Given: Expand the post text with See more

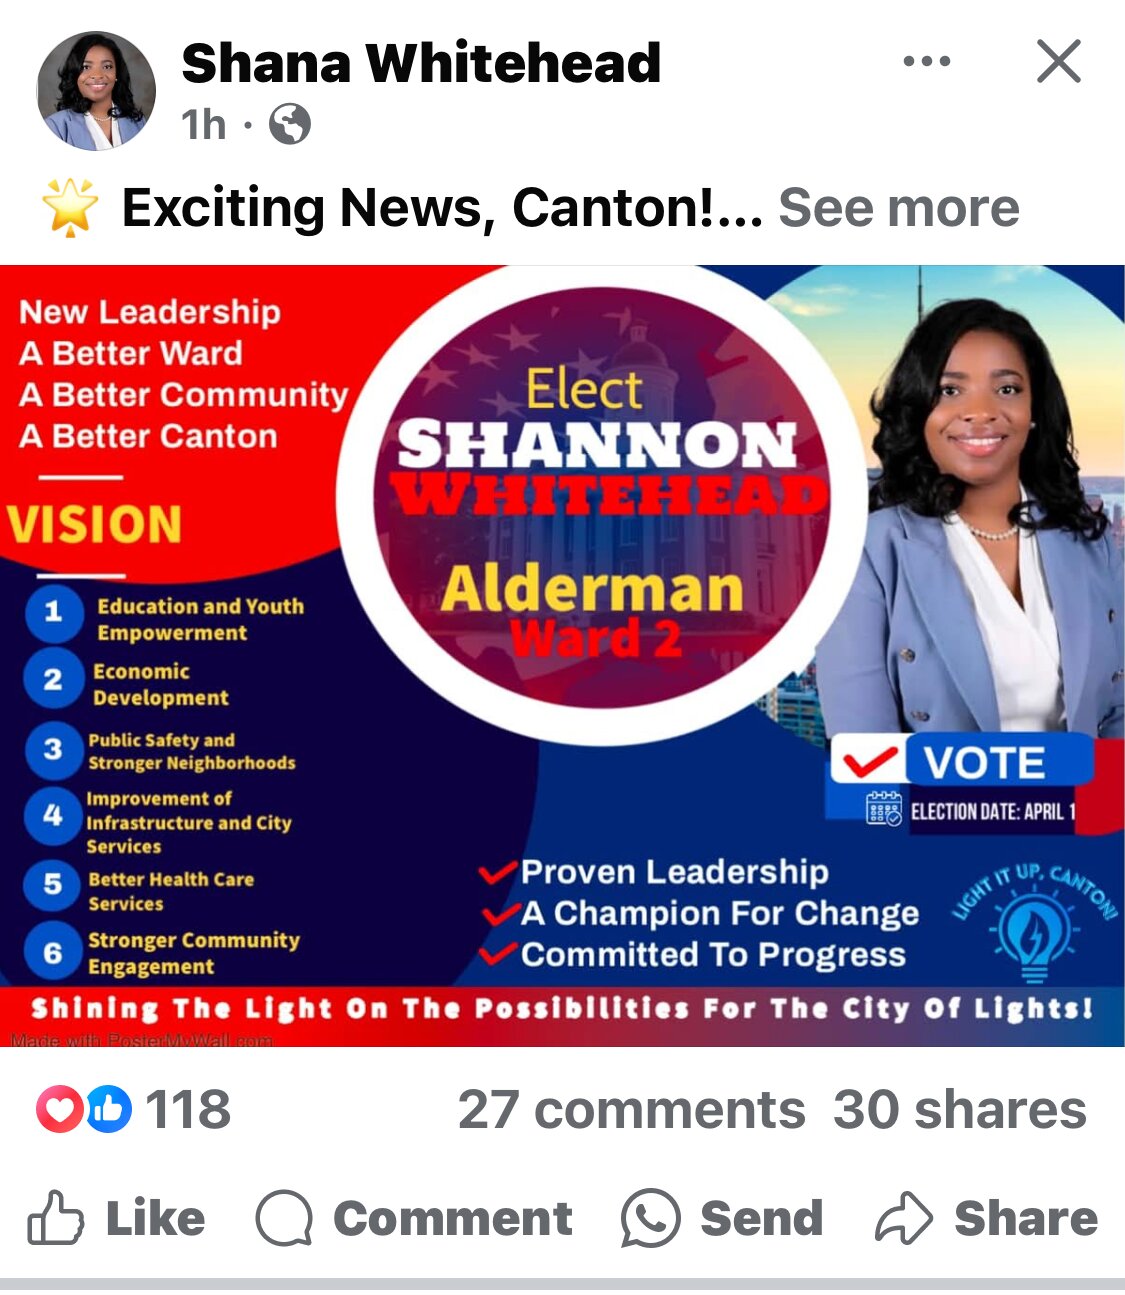Looking at the screenshot, I should tap(899, 208).
